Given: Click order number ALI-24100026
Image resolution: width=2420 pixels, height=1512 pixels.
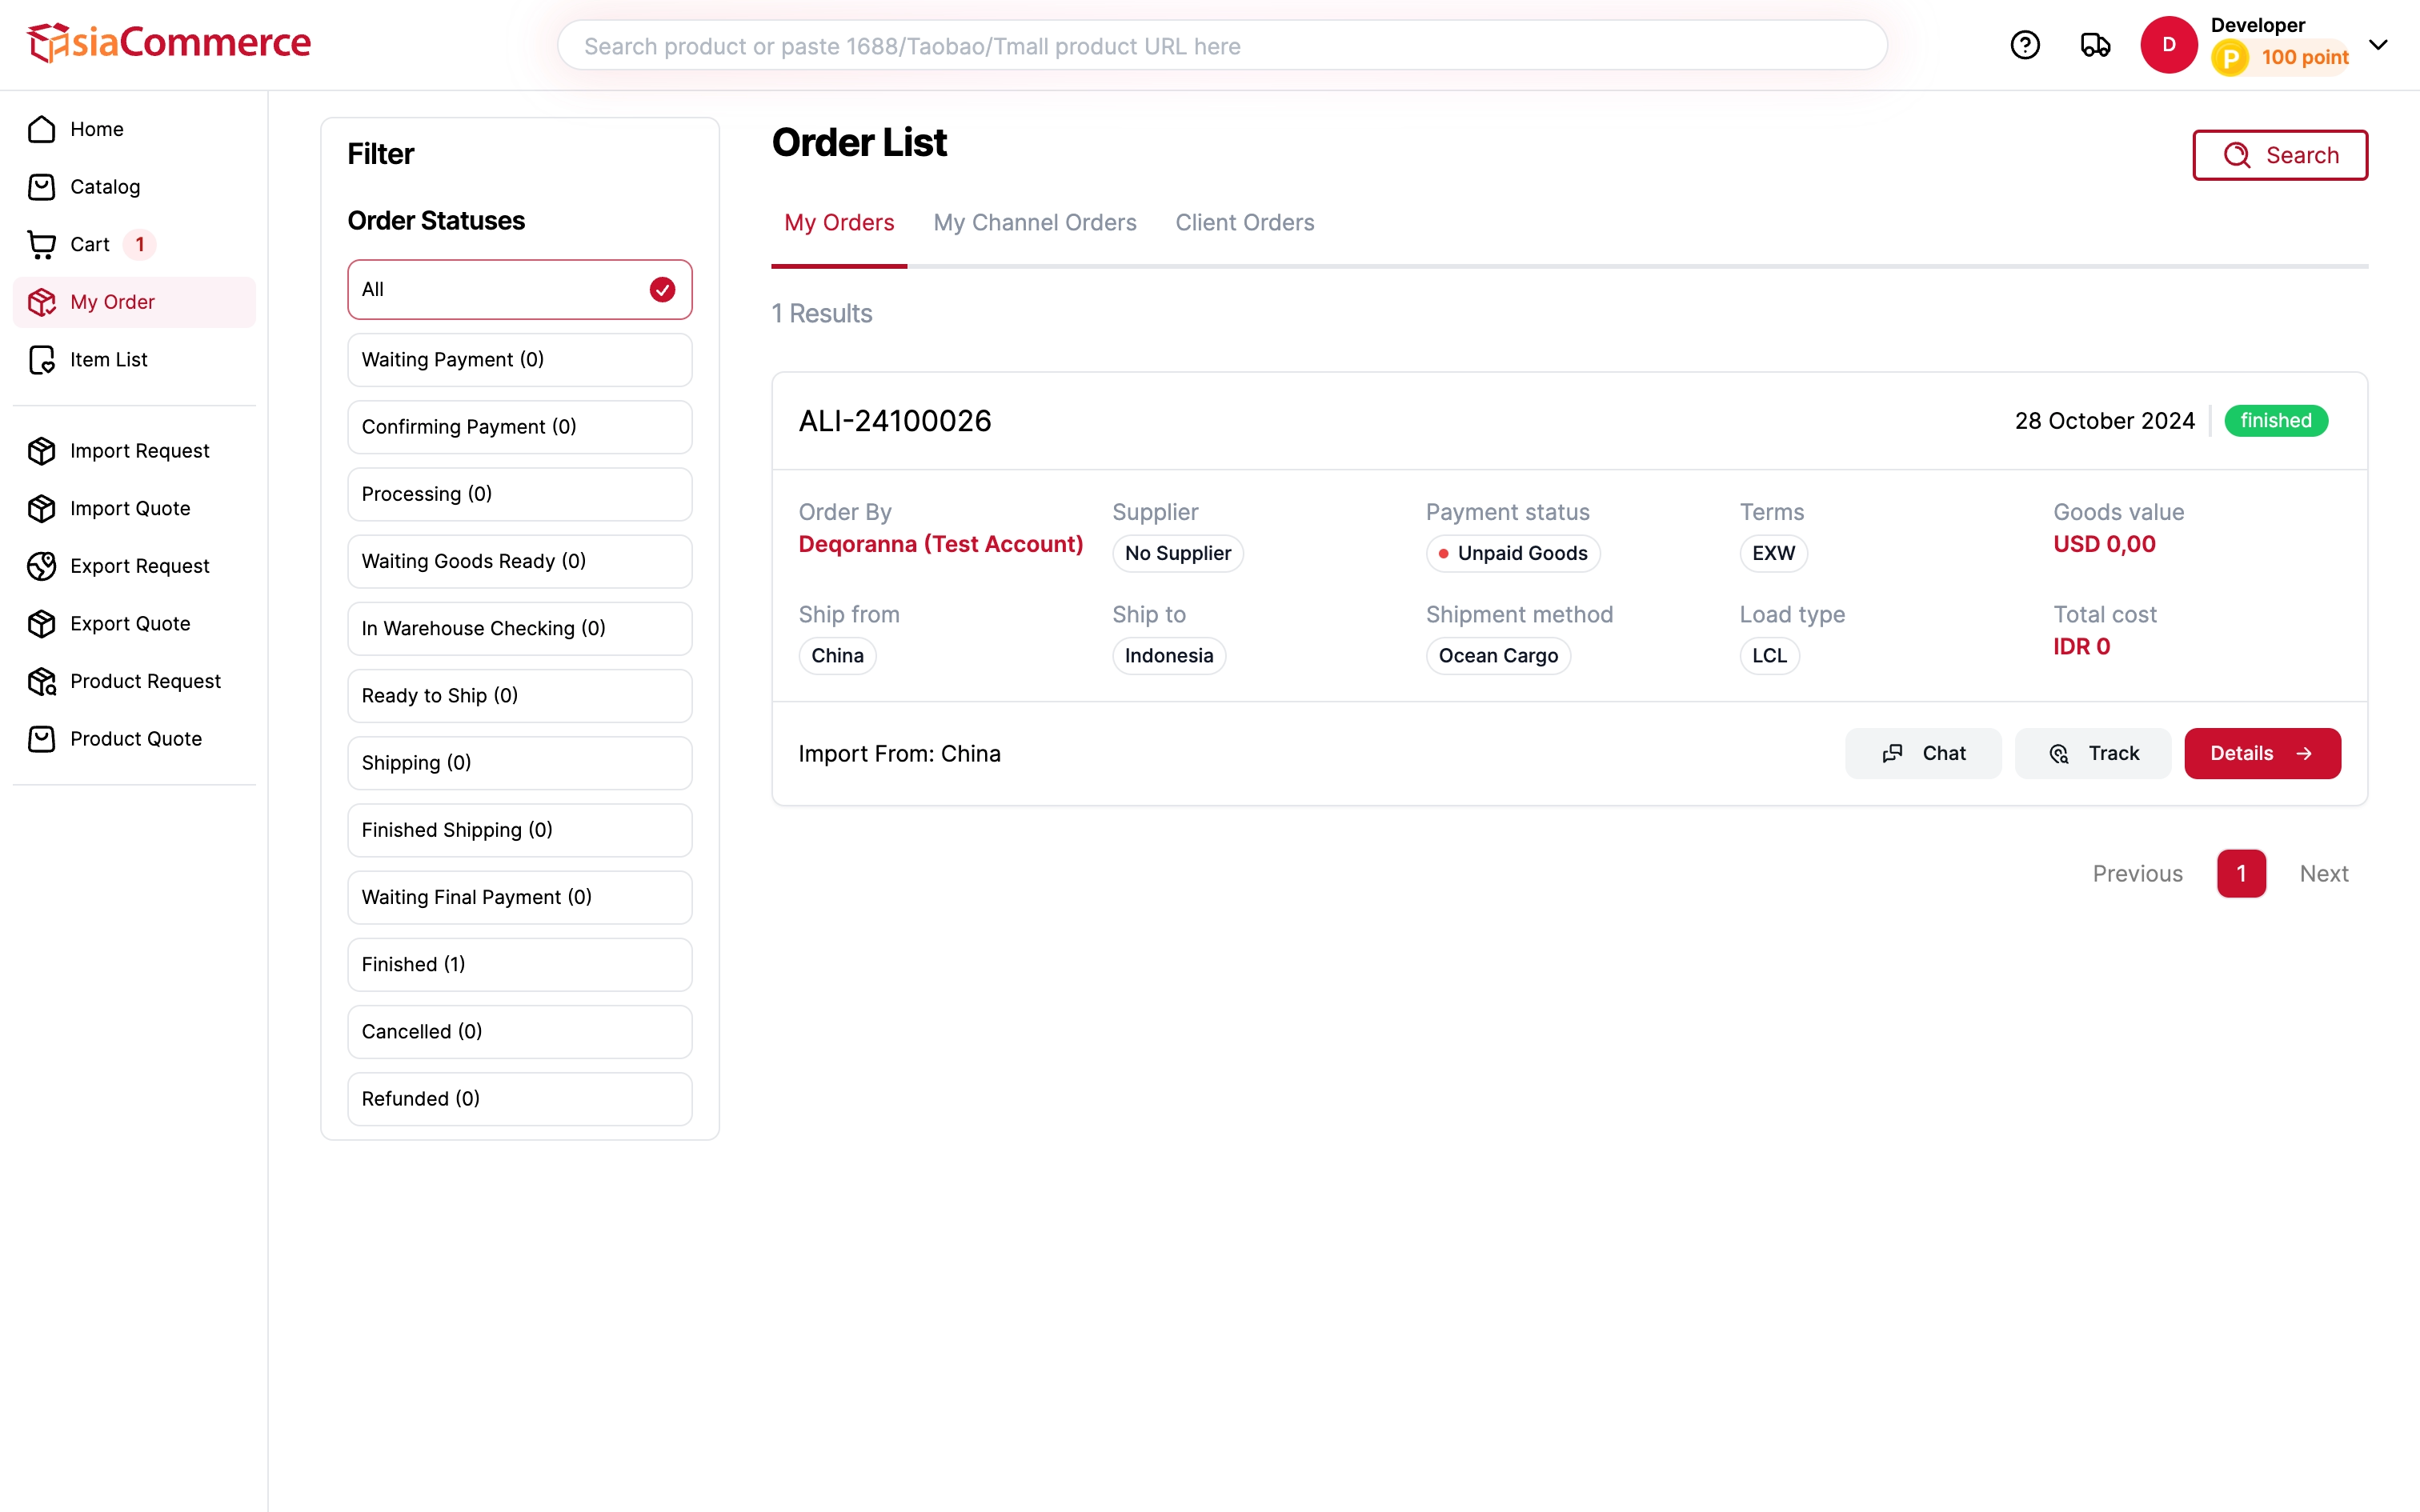Looking at the screenshot, I should click(895, 421).
